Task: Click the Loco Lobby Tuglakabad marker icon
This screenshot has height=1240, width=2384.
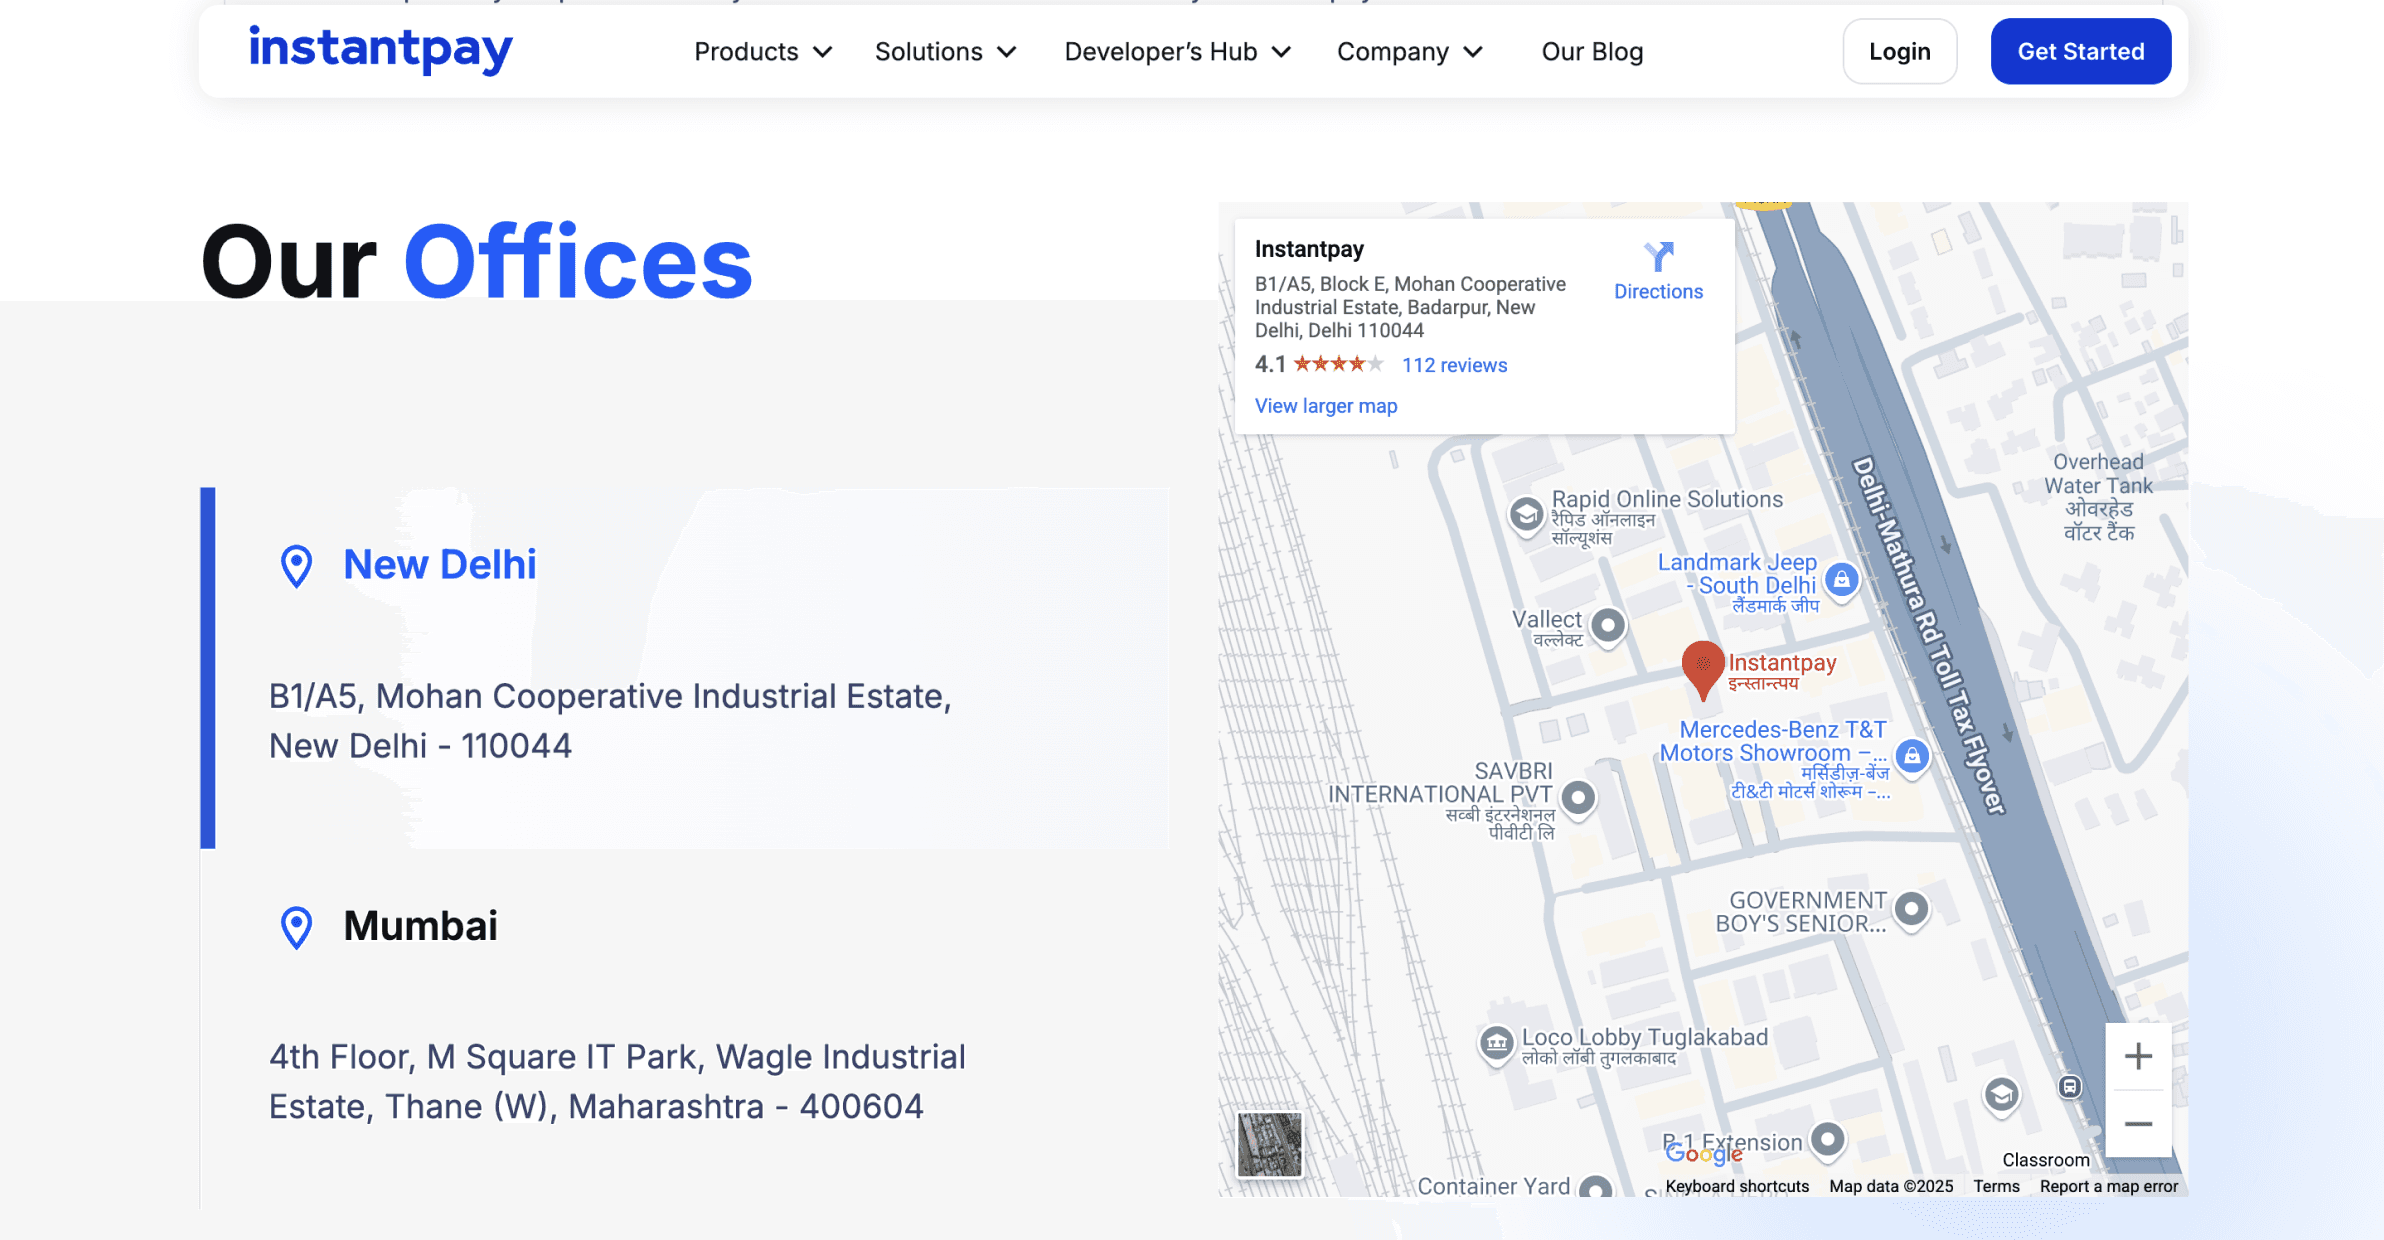Action: coord(1496,1043)
